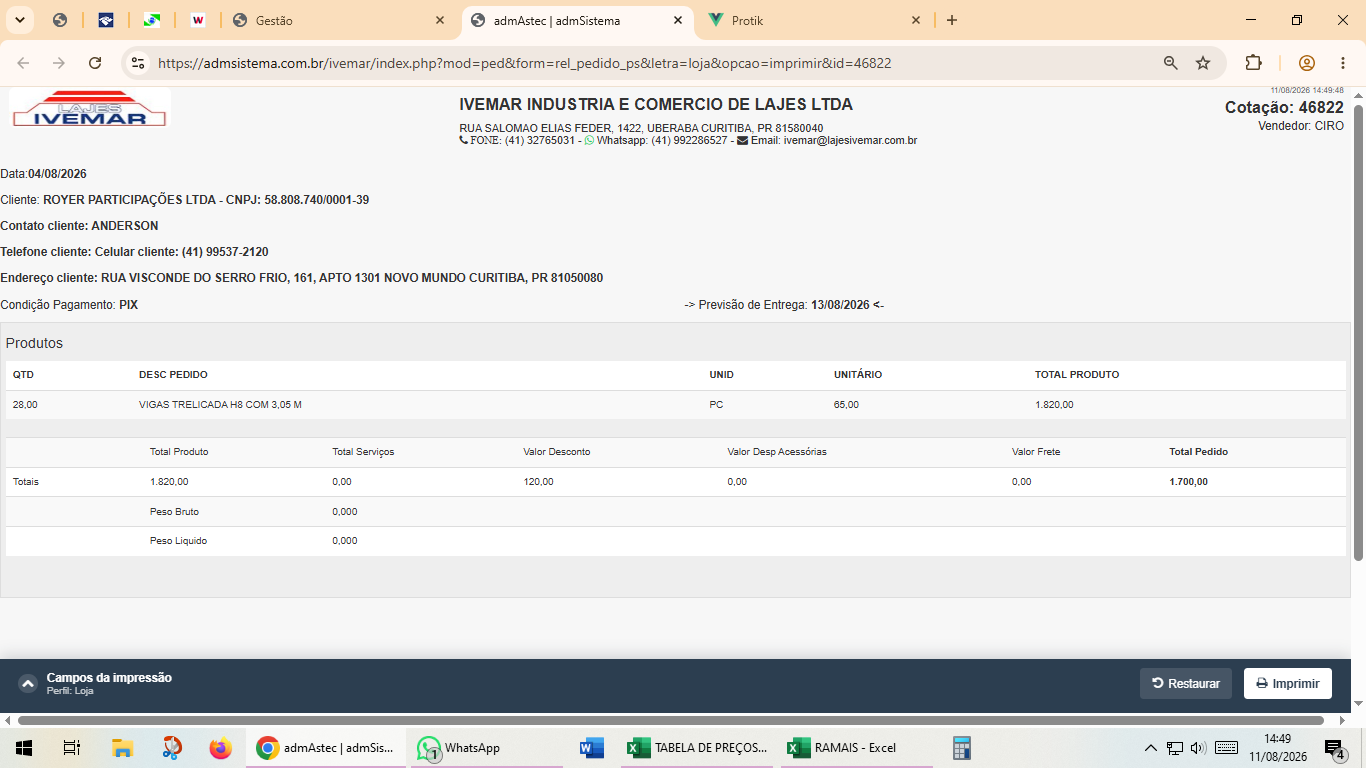Click the quantity 28,00 cell
Image resolution: width=1366 pixels, height=768 pixels.
[x=25, y=404]
